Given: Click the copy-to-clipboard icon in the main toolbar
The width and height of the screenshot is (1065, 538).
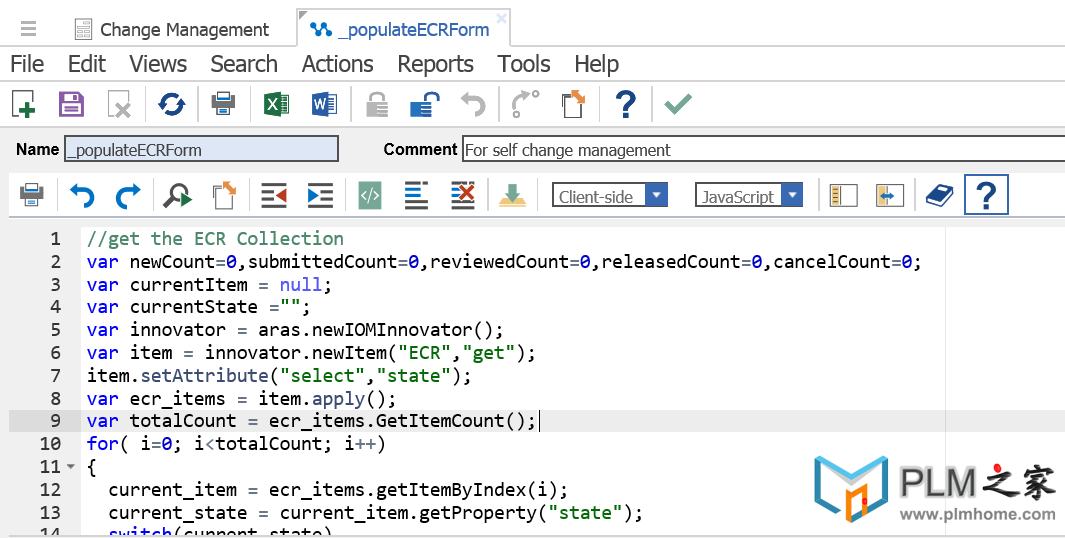Looking at the screenshot, I should (573, 104).
